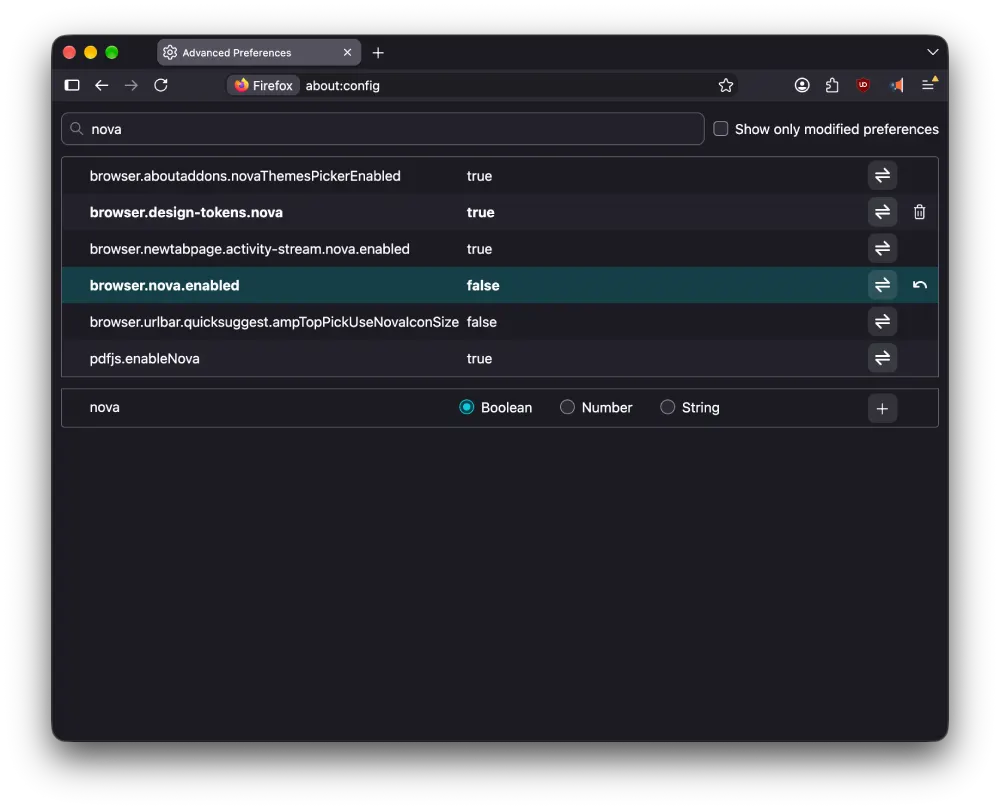Click the forward navigation arrow
1000x810 pixels.
click(131, 85)
